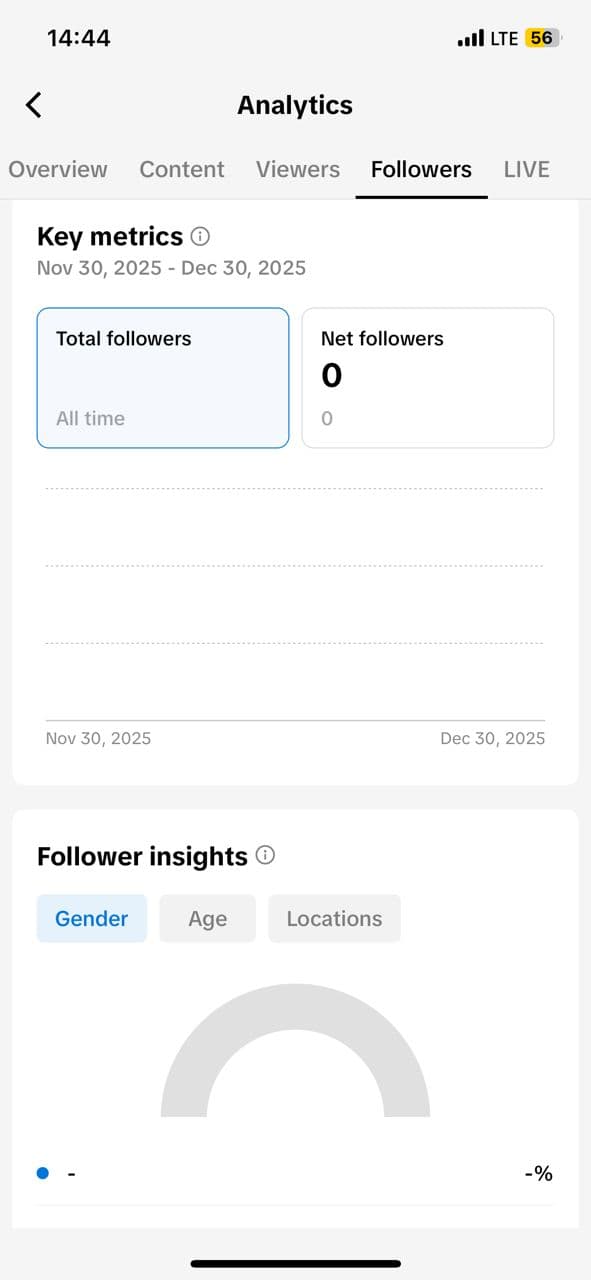Select the Locations insight filter
The width and height of the screenshot is (591, 1280).
pyautogui.click(x=334, y=918)
